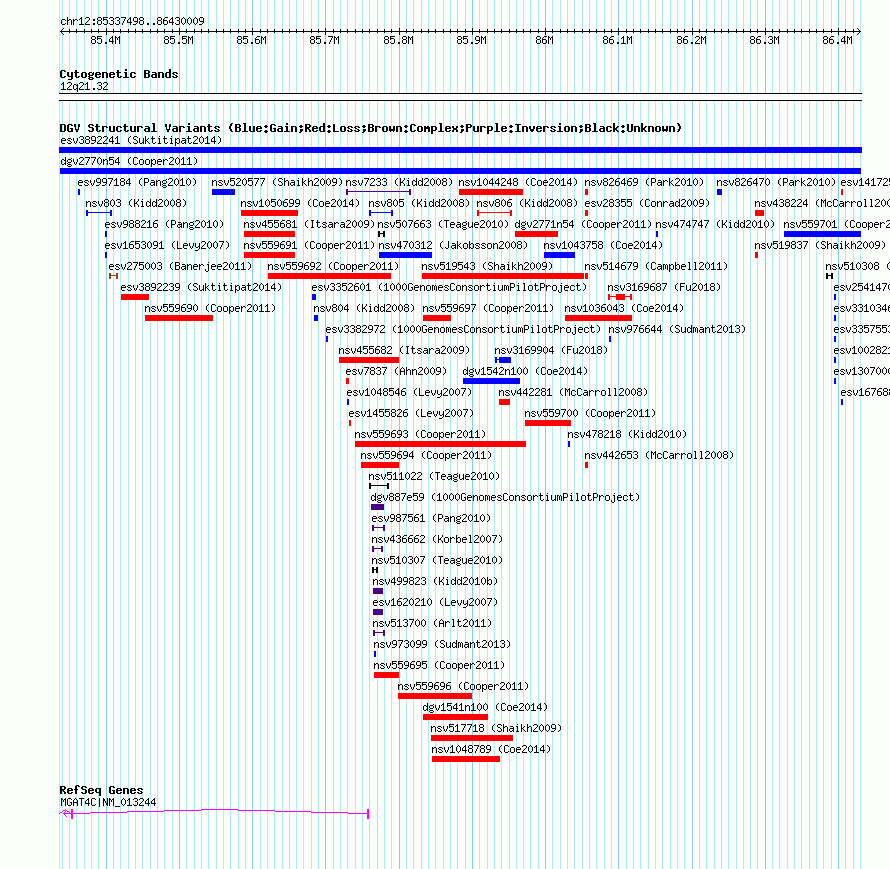Click the dgv2771n54 red loss bar
This screenshot has height=869, width=890.
pos(536,234)
